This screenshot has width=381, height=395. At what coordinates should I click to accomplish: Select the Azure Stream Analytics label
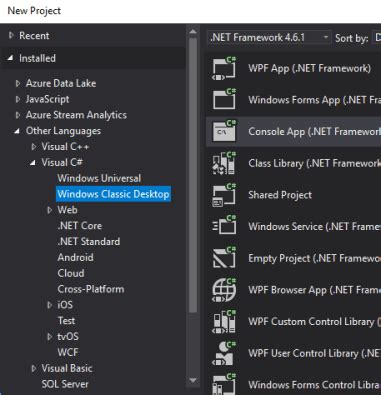[x=76, y=115]
